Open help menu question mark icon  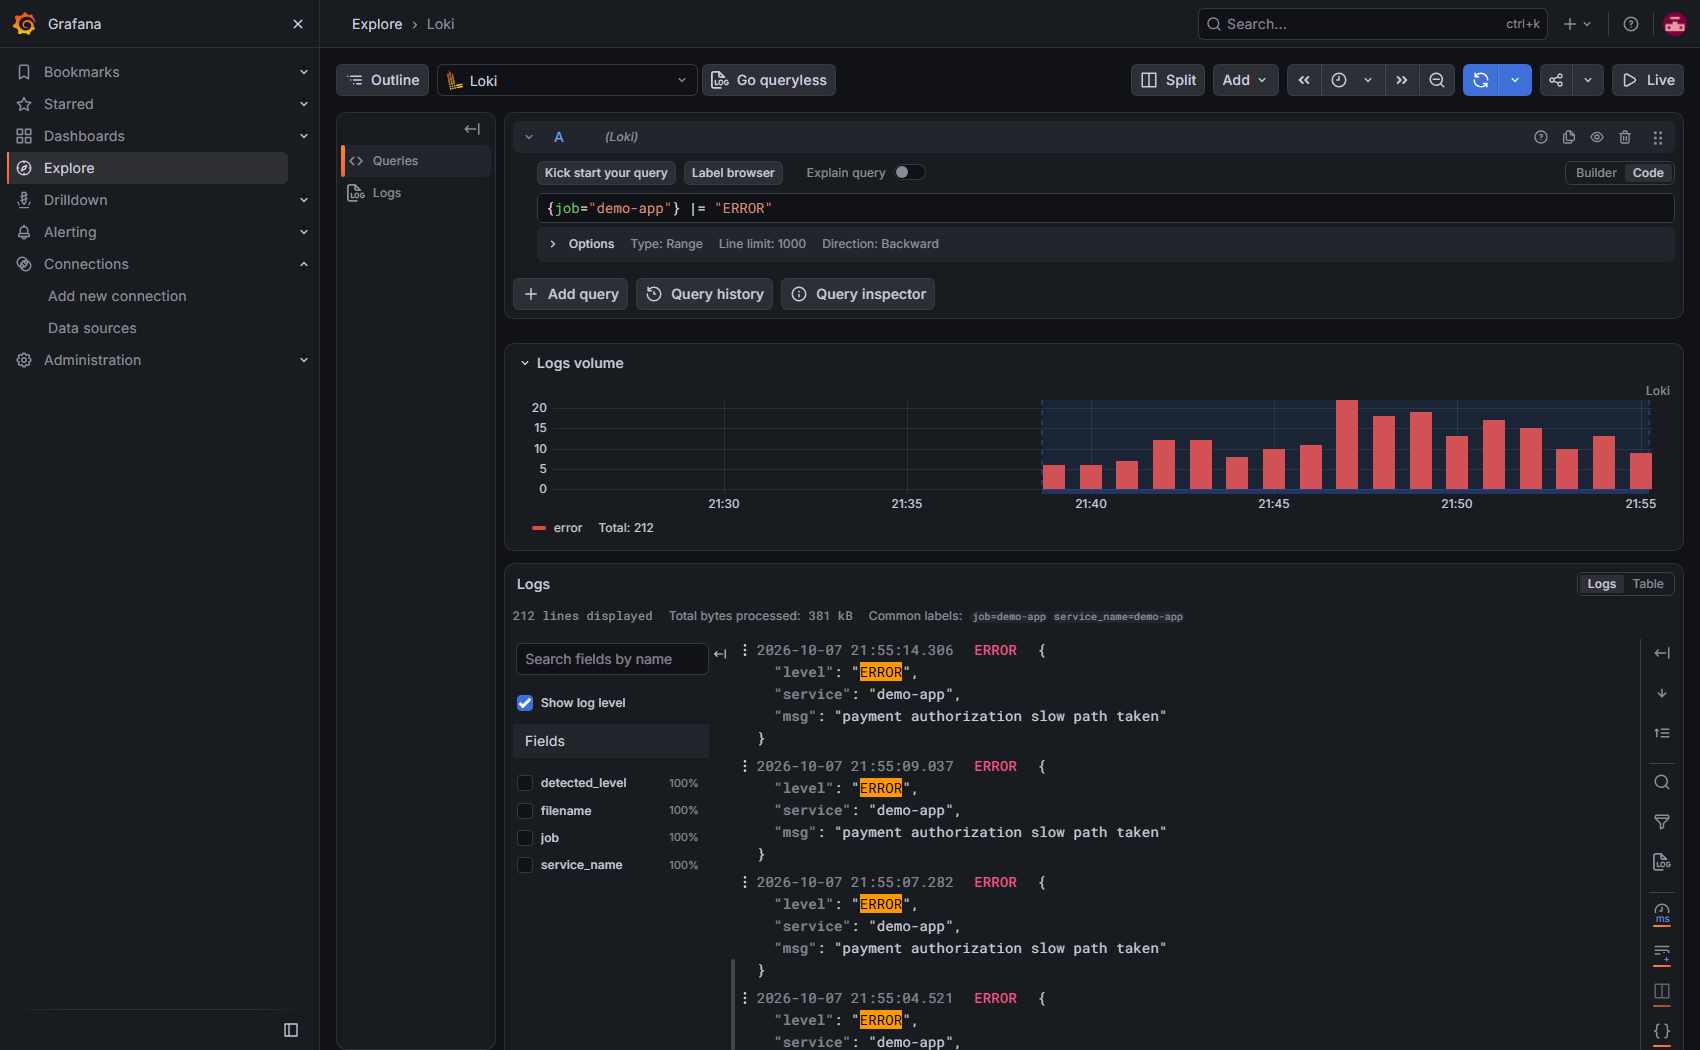(1631, 24)
